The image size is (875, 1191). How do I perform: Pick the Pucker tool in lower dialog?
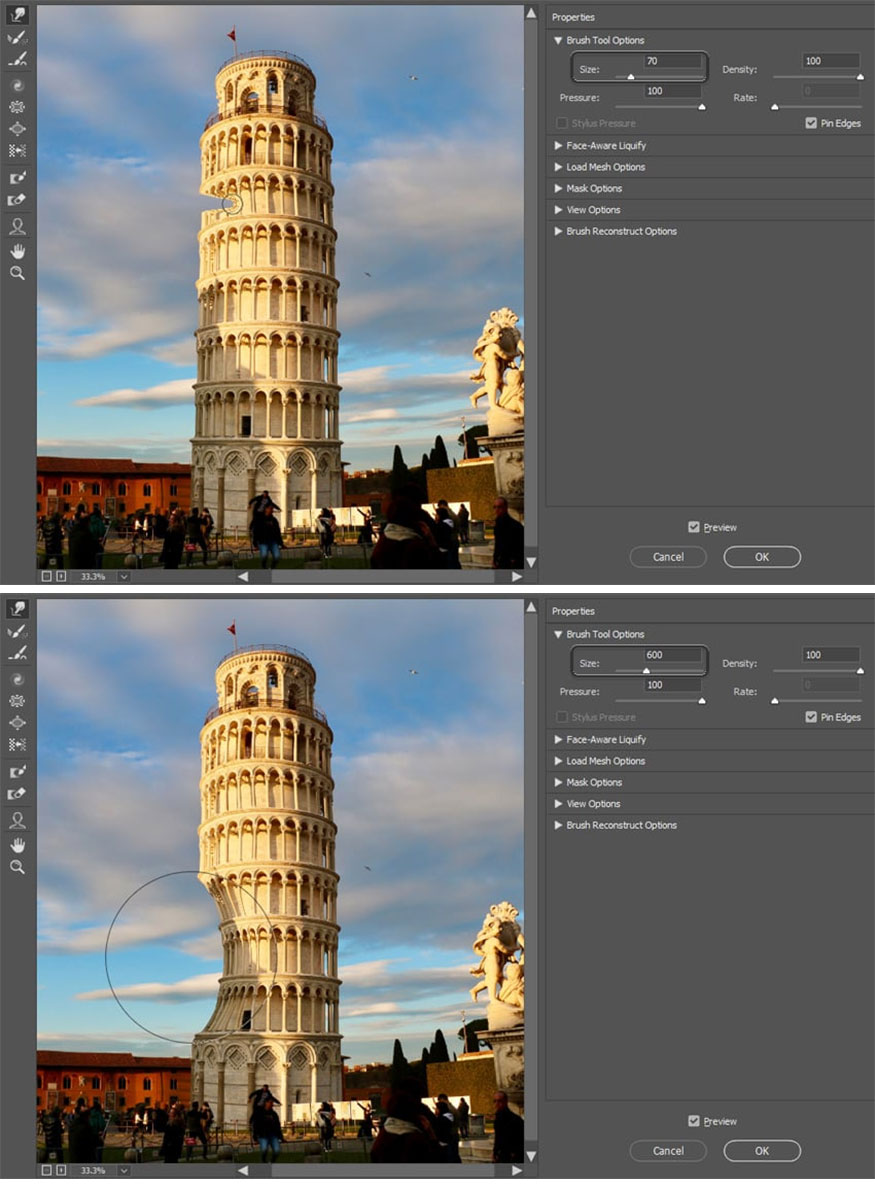click(x=17, y=701)
